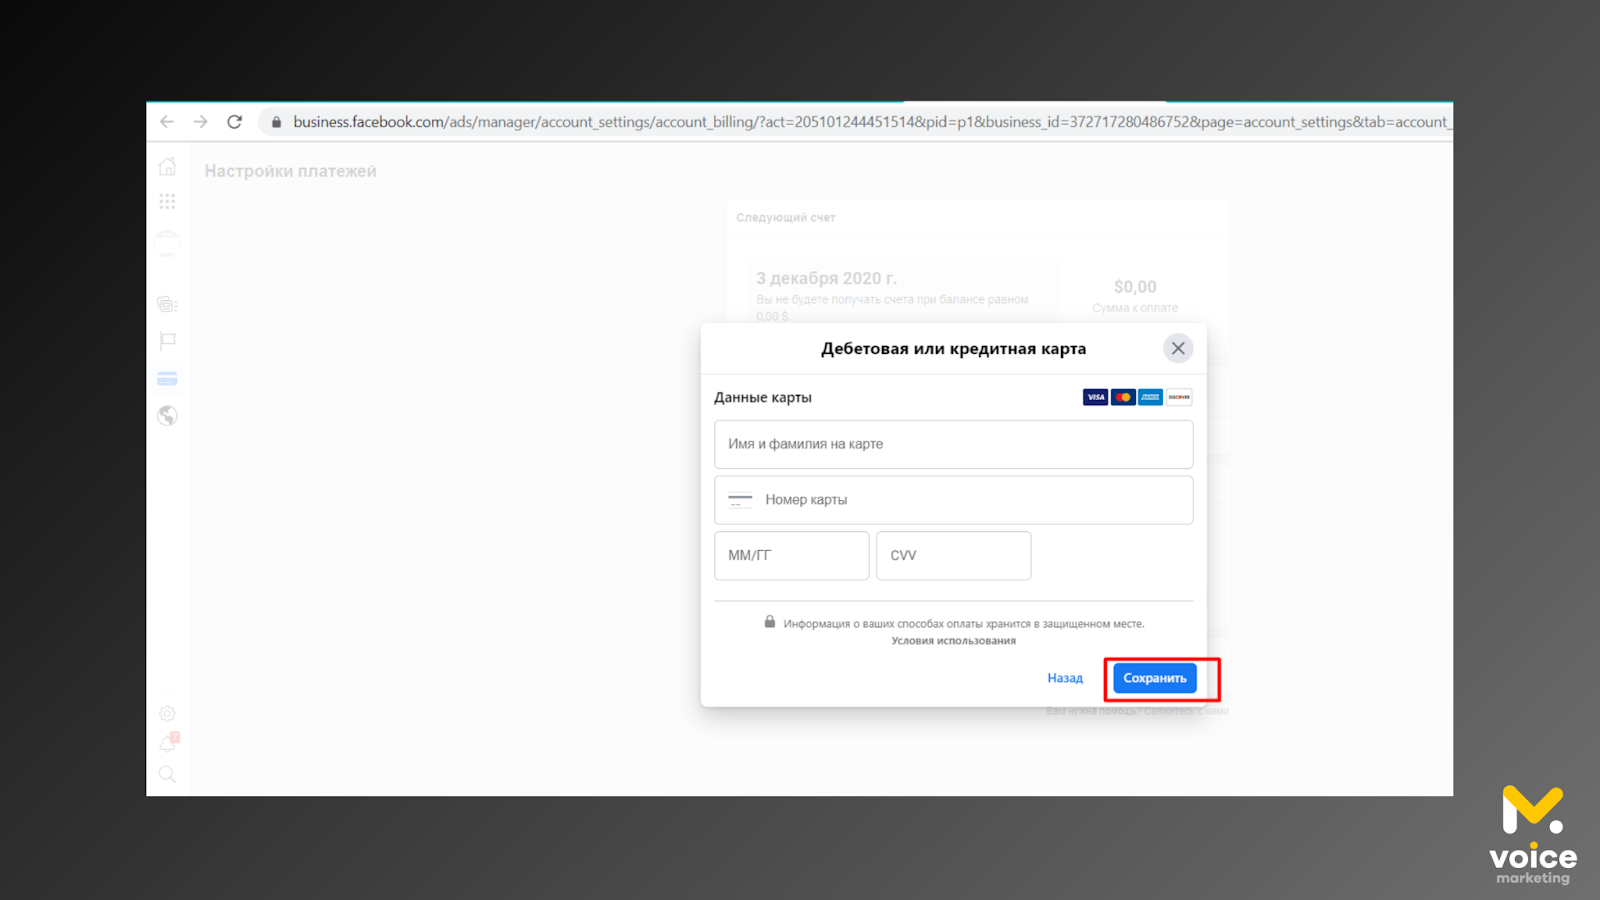Click the 'Настройки платежей' page title
This screenshot has height=900, width=1600.
click(291, 171)
